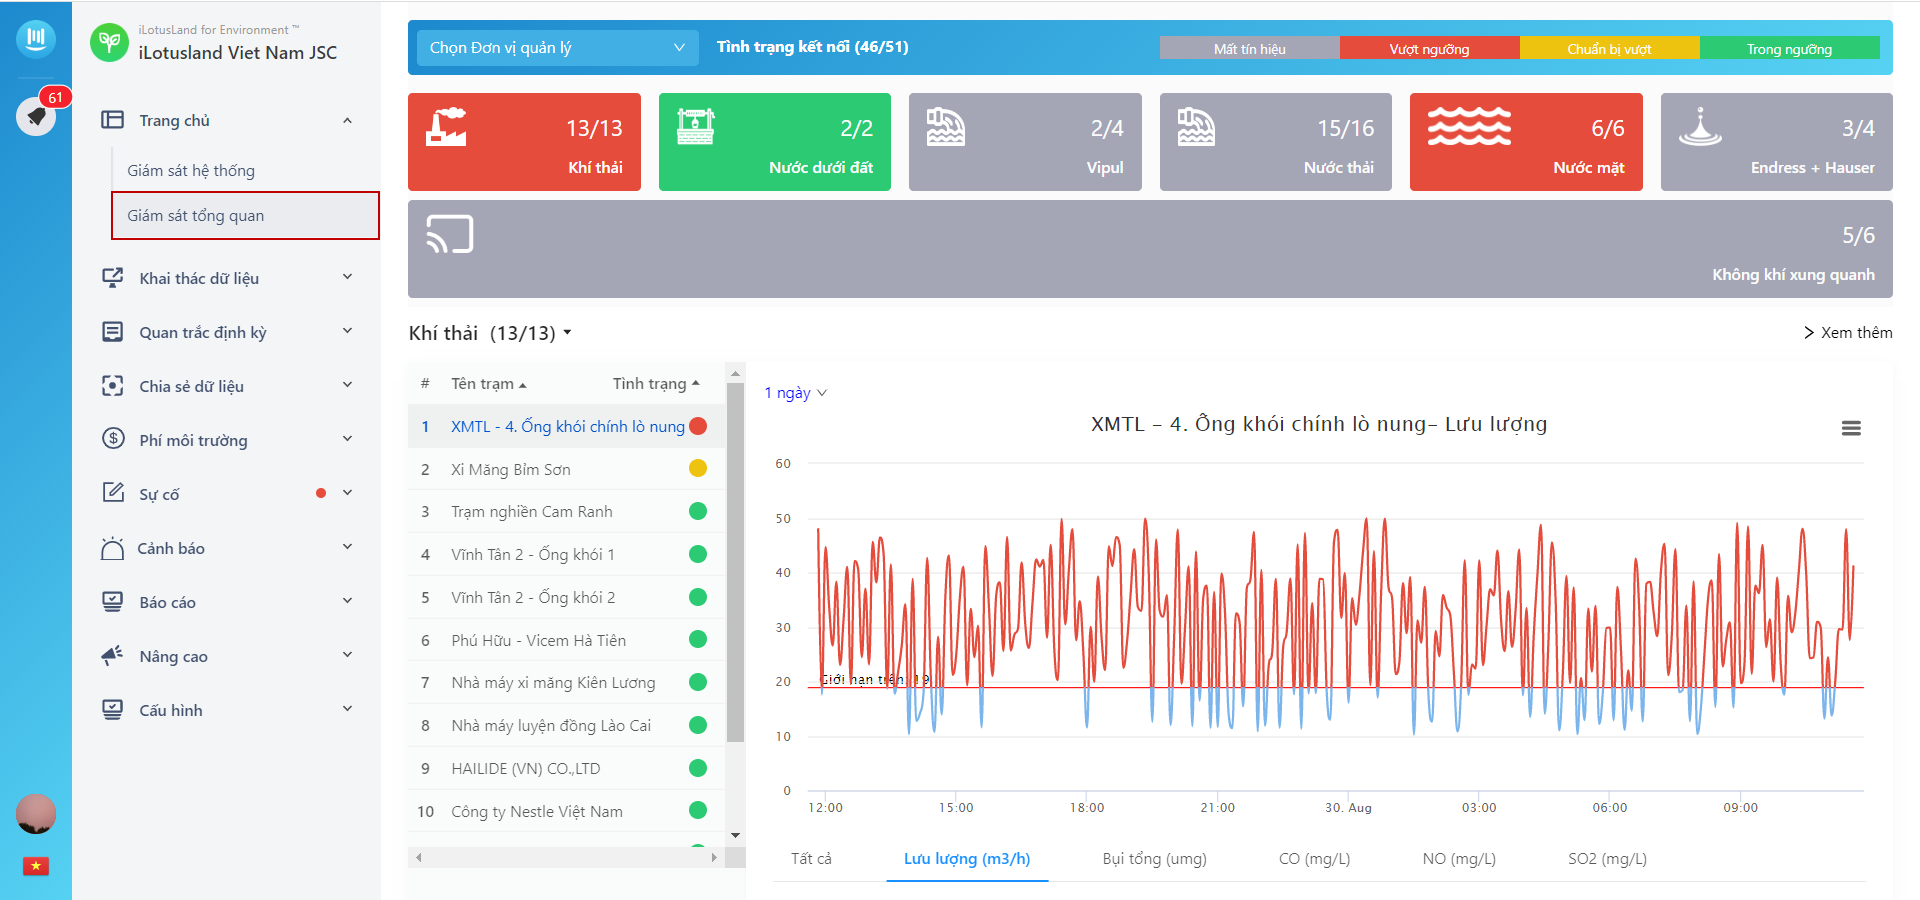The height and width of the screenshot is (900, 1920).
Task: Click the Trang chủ menu icon
Action: click(113, 120)
